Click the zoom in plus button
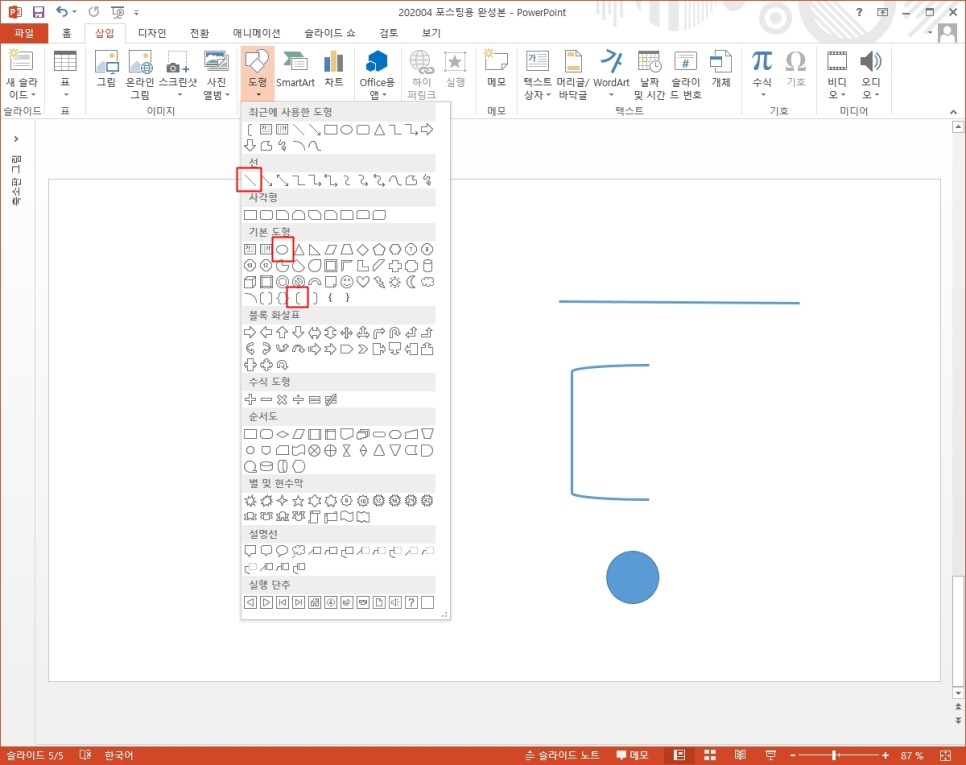This screenshot has height=765, width=966. (x=885, y=755)
